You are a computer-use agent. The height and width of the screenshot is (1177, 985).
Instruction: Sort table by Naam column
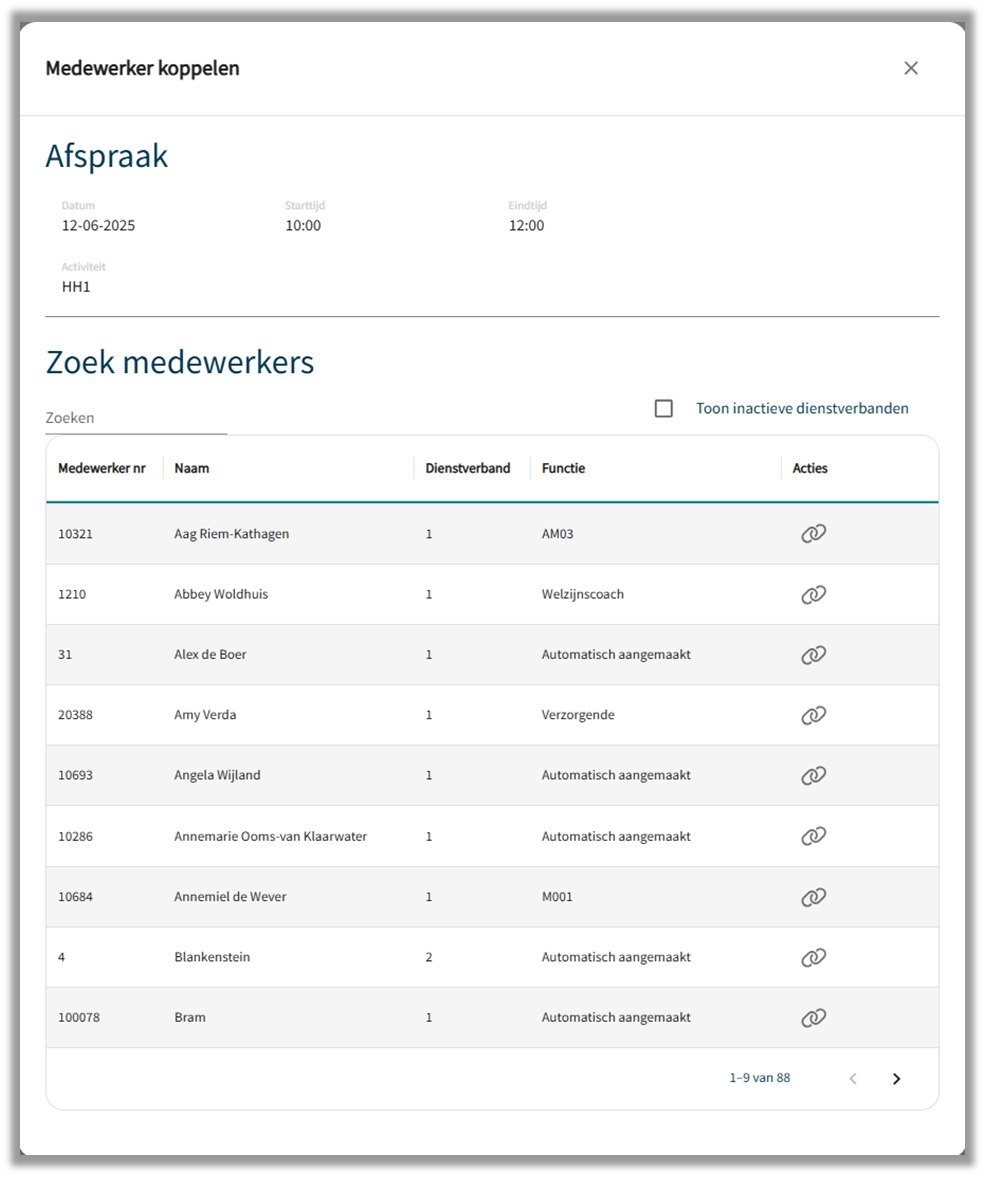click(192, 468)
